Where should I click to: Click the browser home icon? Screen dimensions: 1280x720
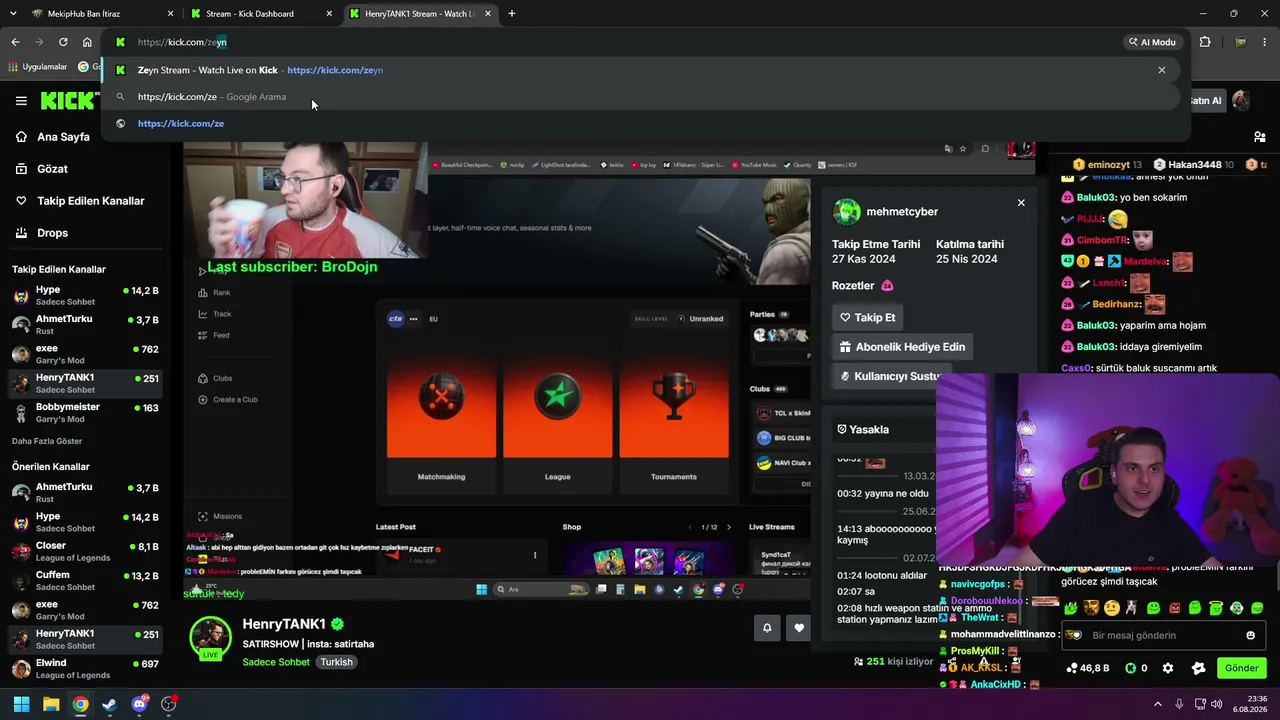click(87, 42)
